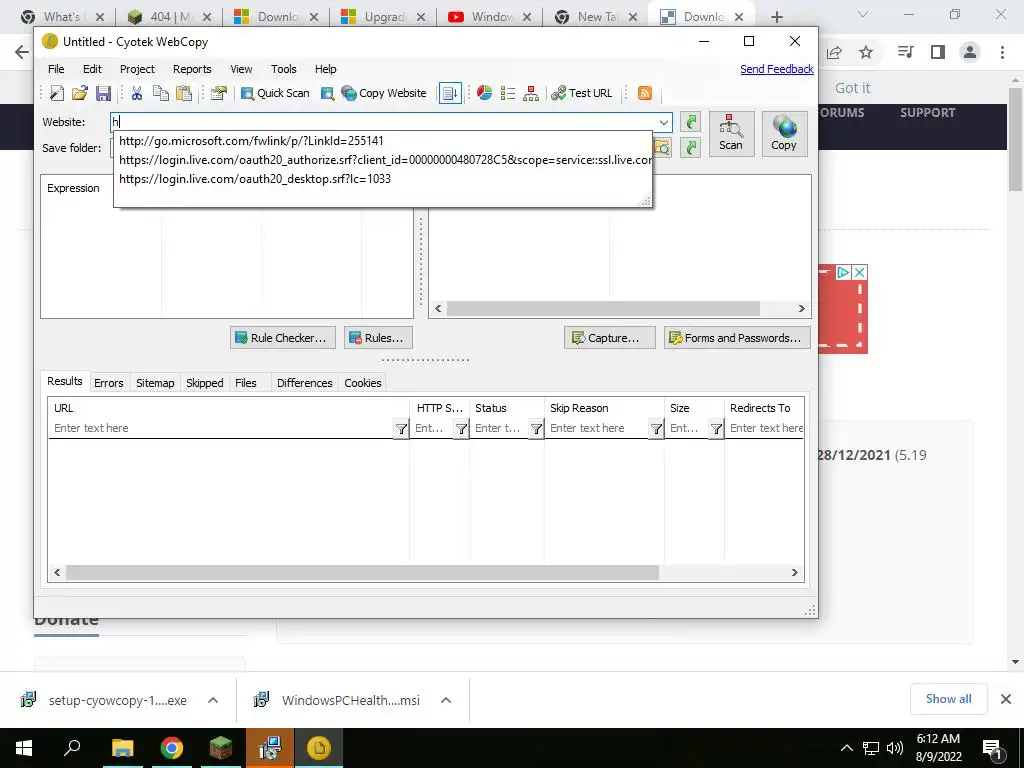Viewport: 1024px width, 768px height.
Task: Toggle the highlighted list view toolbar icon
Action: [x=450, y=93]
